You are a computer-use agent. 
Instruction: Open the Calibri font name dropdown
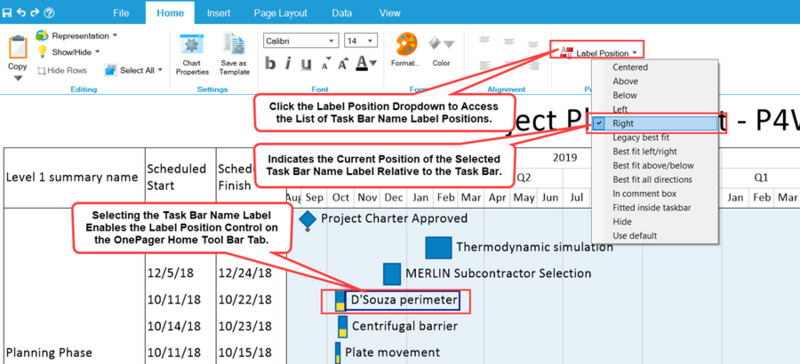[x=332, y=41]
